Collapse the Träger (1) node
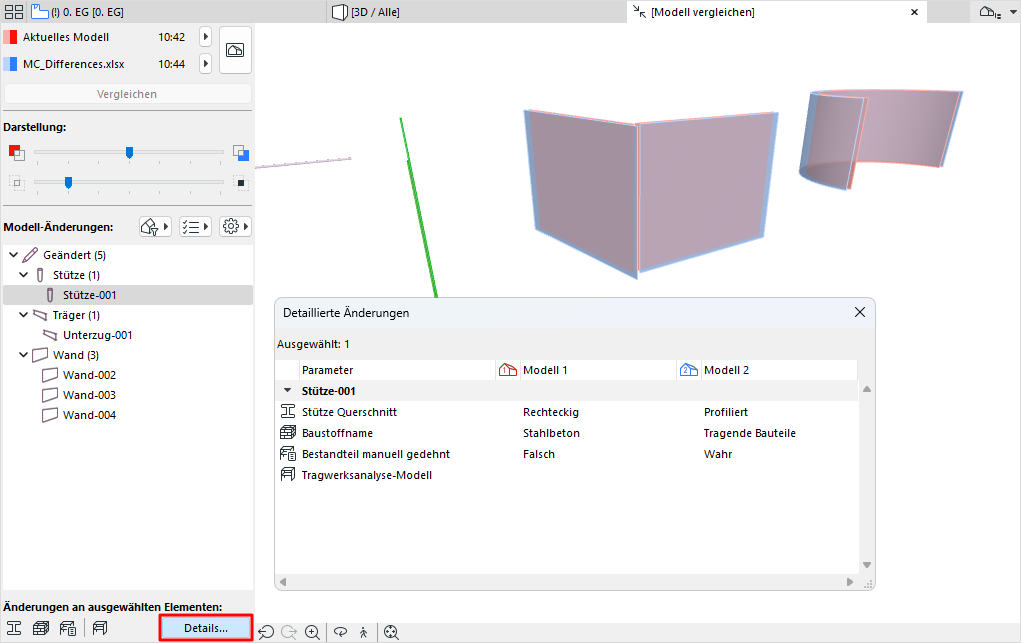The height and width of the screenshot is (643, 1021). (23, 315)
